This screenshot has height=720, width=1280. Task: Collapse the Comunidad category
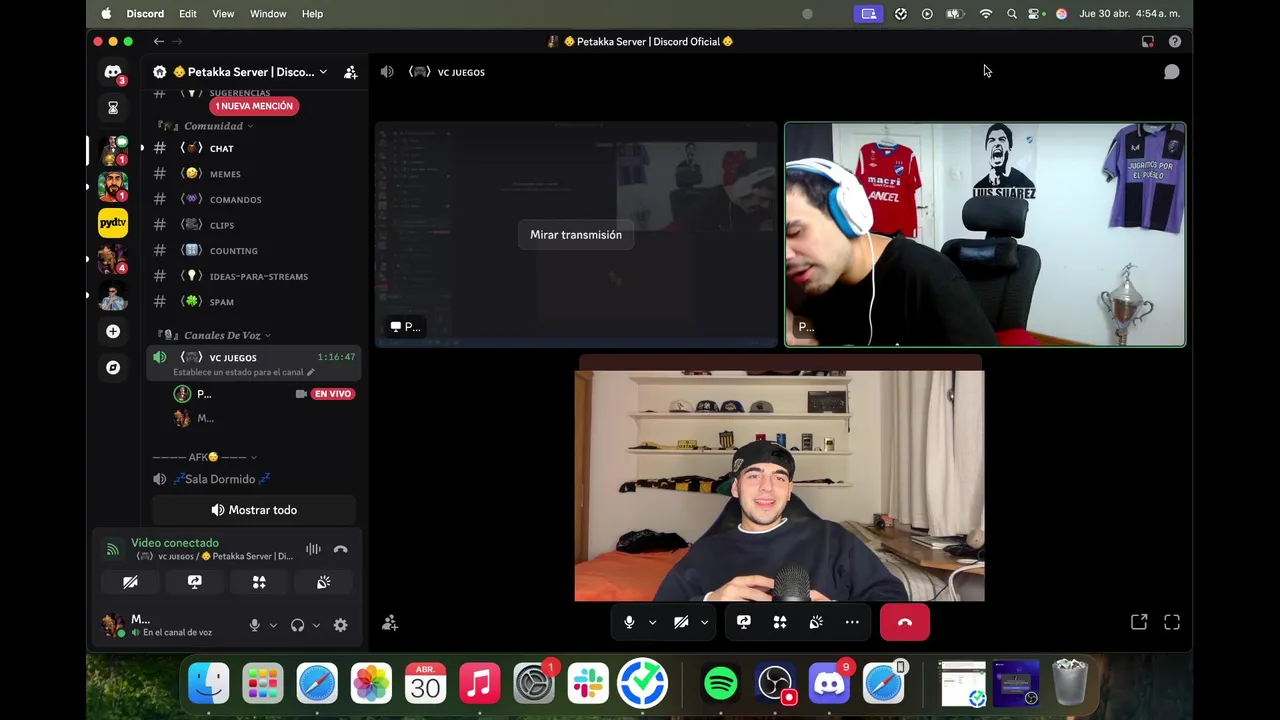tap(213, 126)
